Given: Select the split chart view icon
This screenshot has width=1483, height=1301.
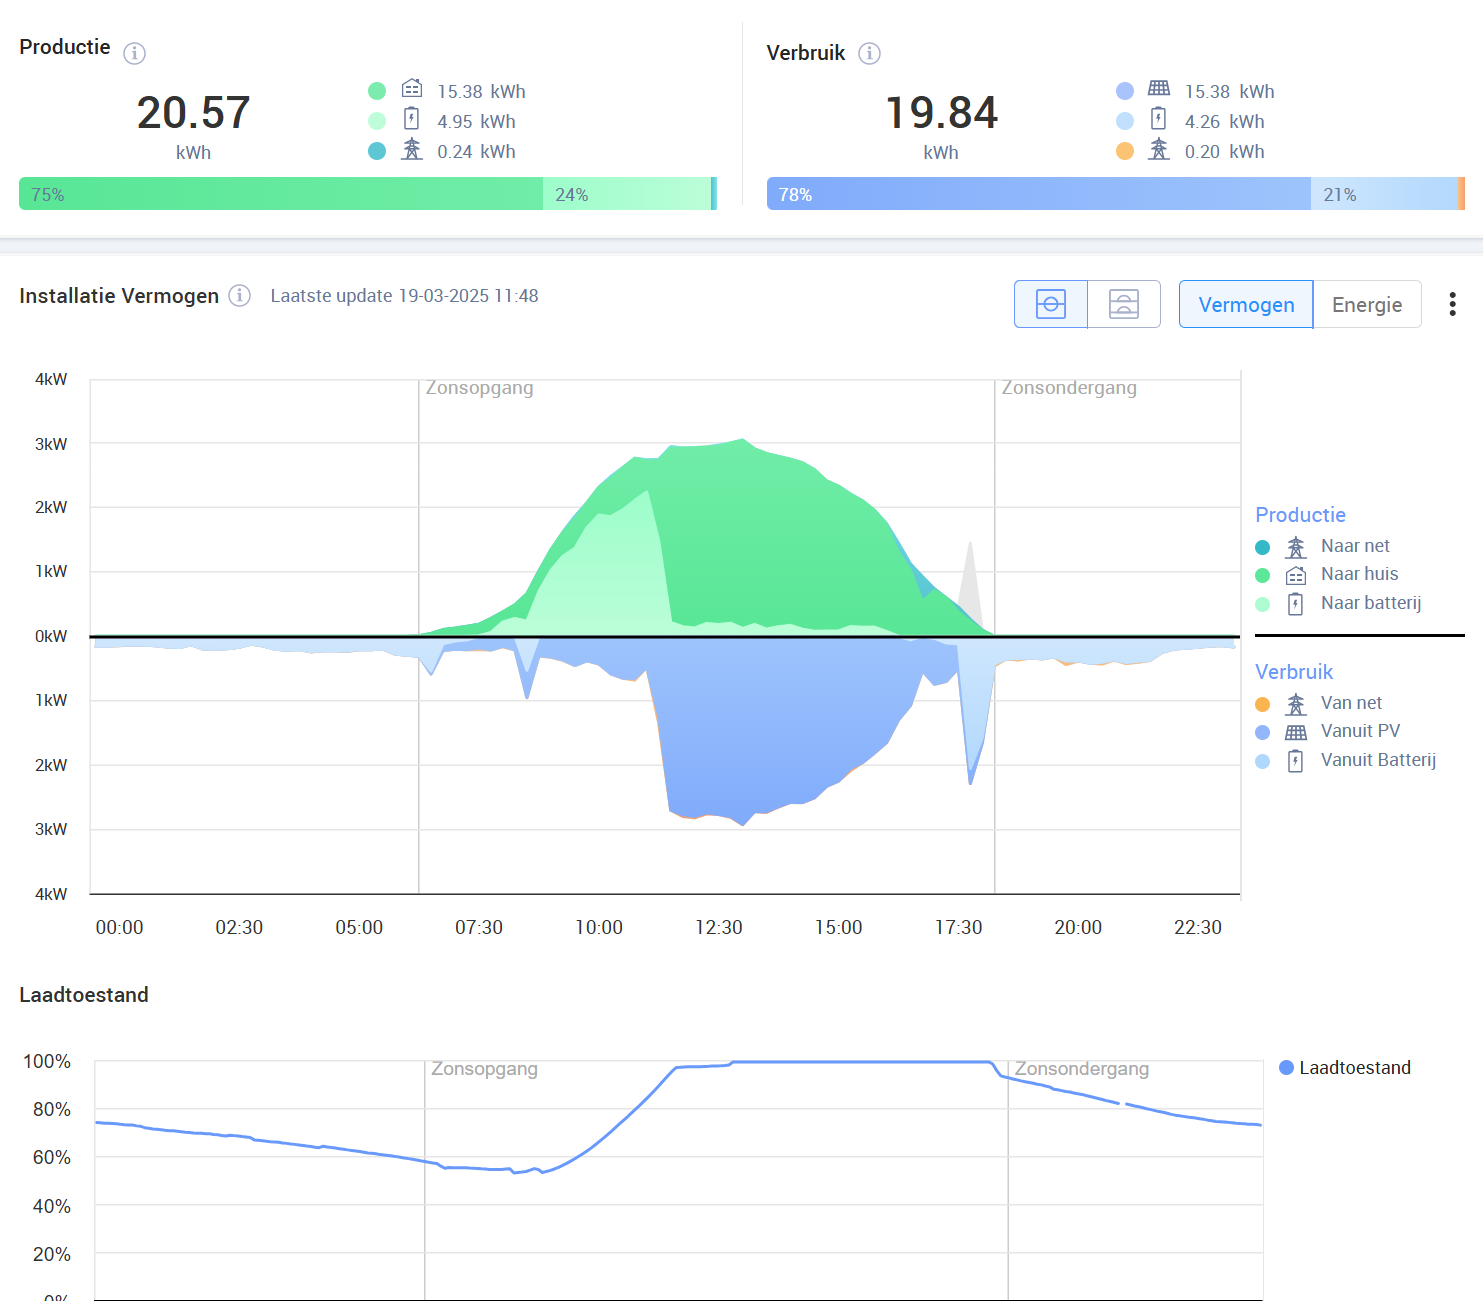Looking at the screenshot, I should coord(1124,304).
